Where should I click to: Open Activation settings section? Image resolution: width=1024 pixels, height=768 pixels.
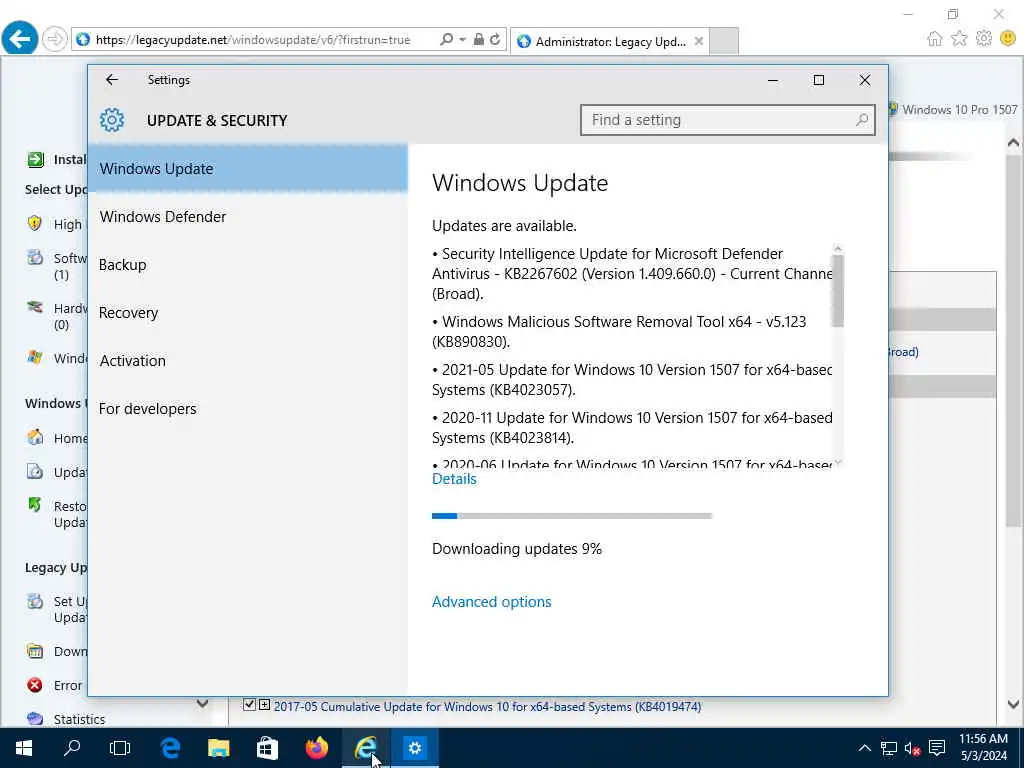pos(248,360)
